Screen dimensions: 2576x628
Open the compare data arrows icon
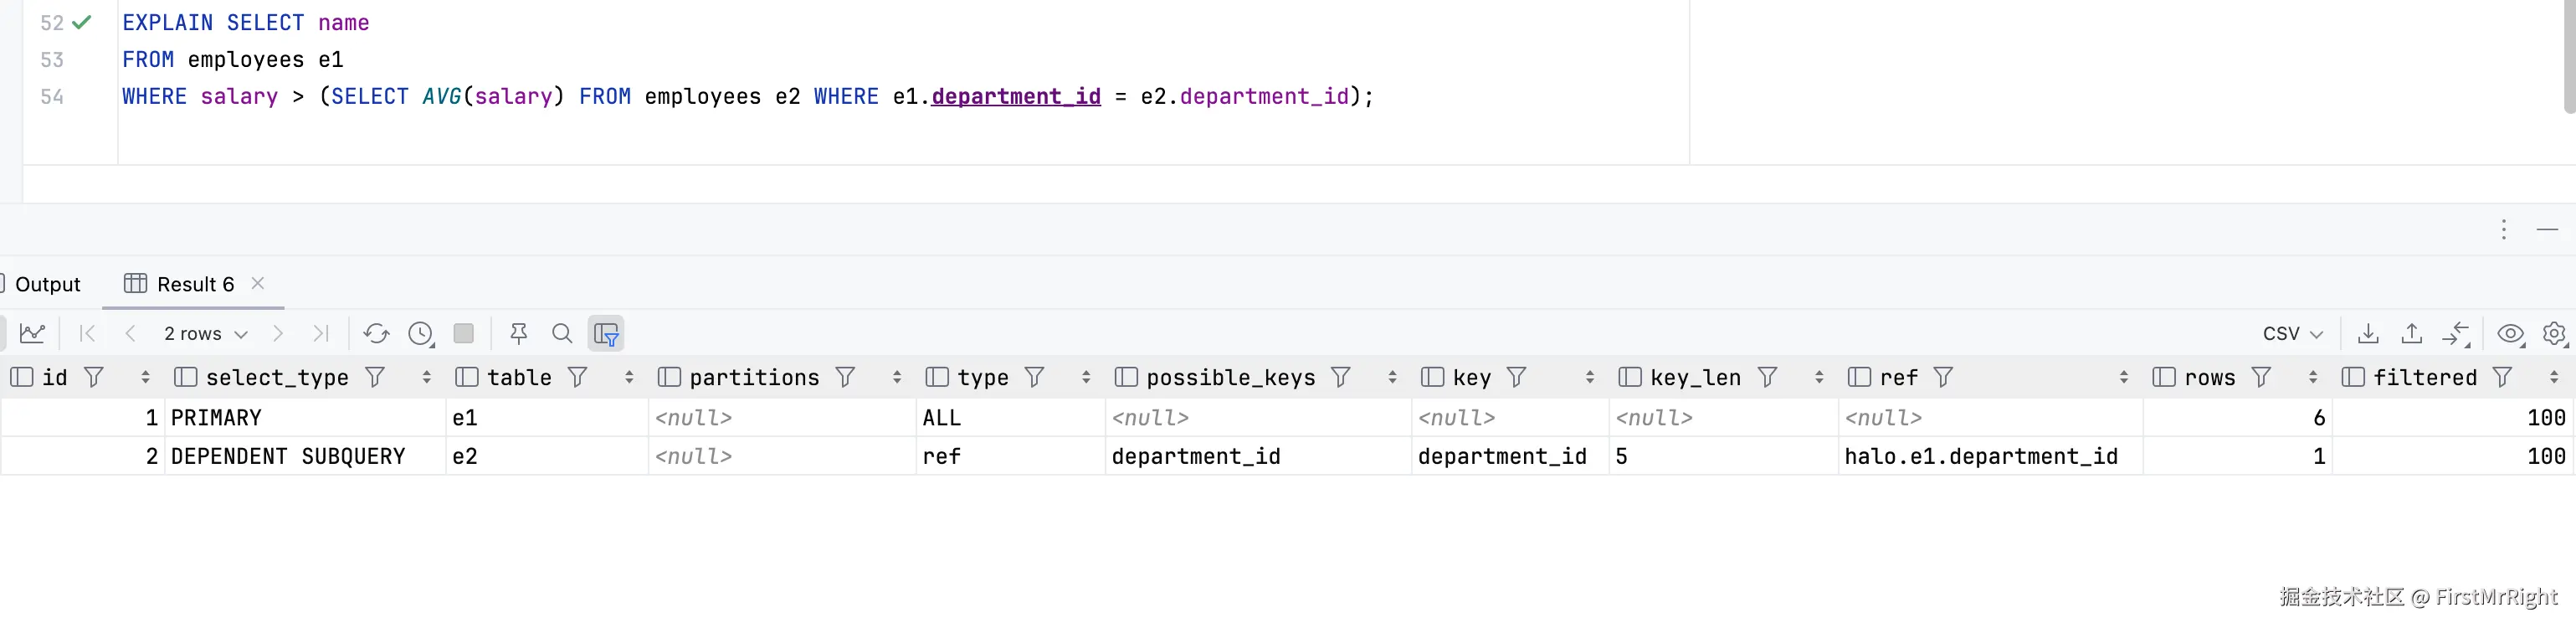[x=2456, y=333]
